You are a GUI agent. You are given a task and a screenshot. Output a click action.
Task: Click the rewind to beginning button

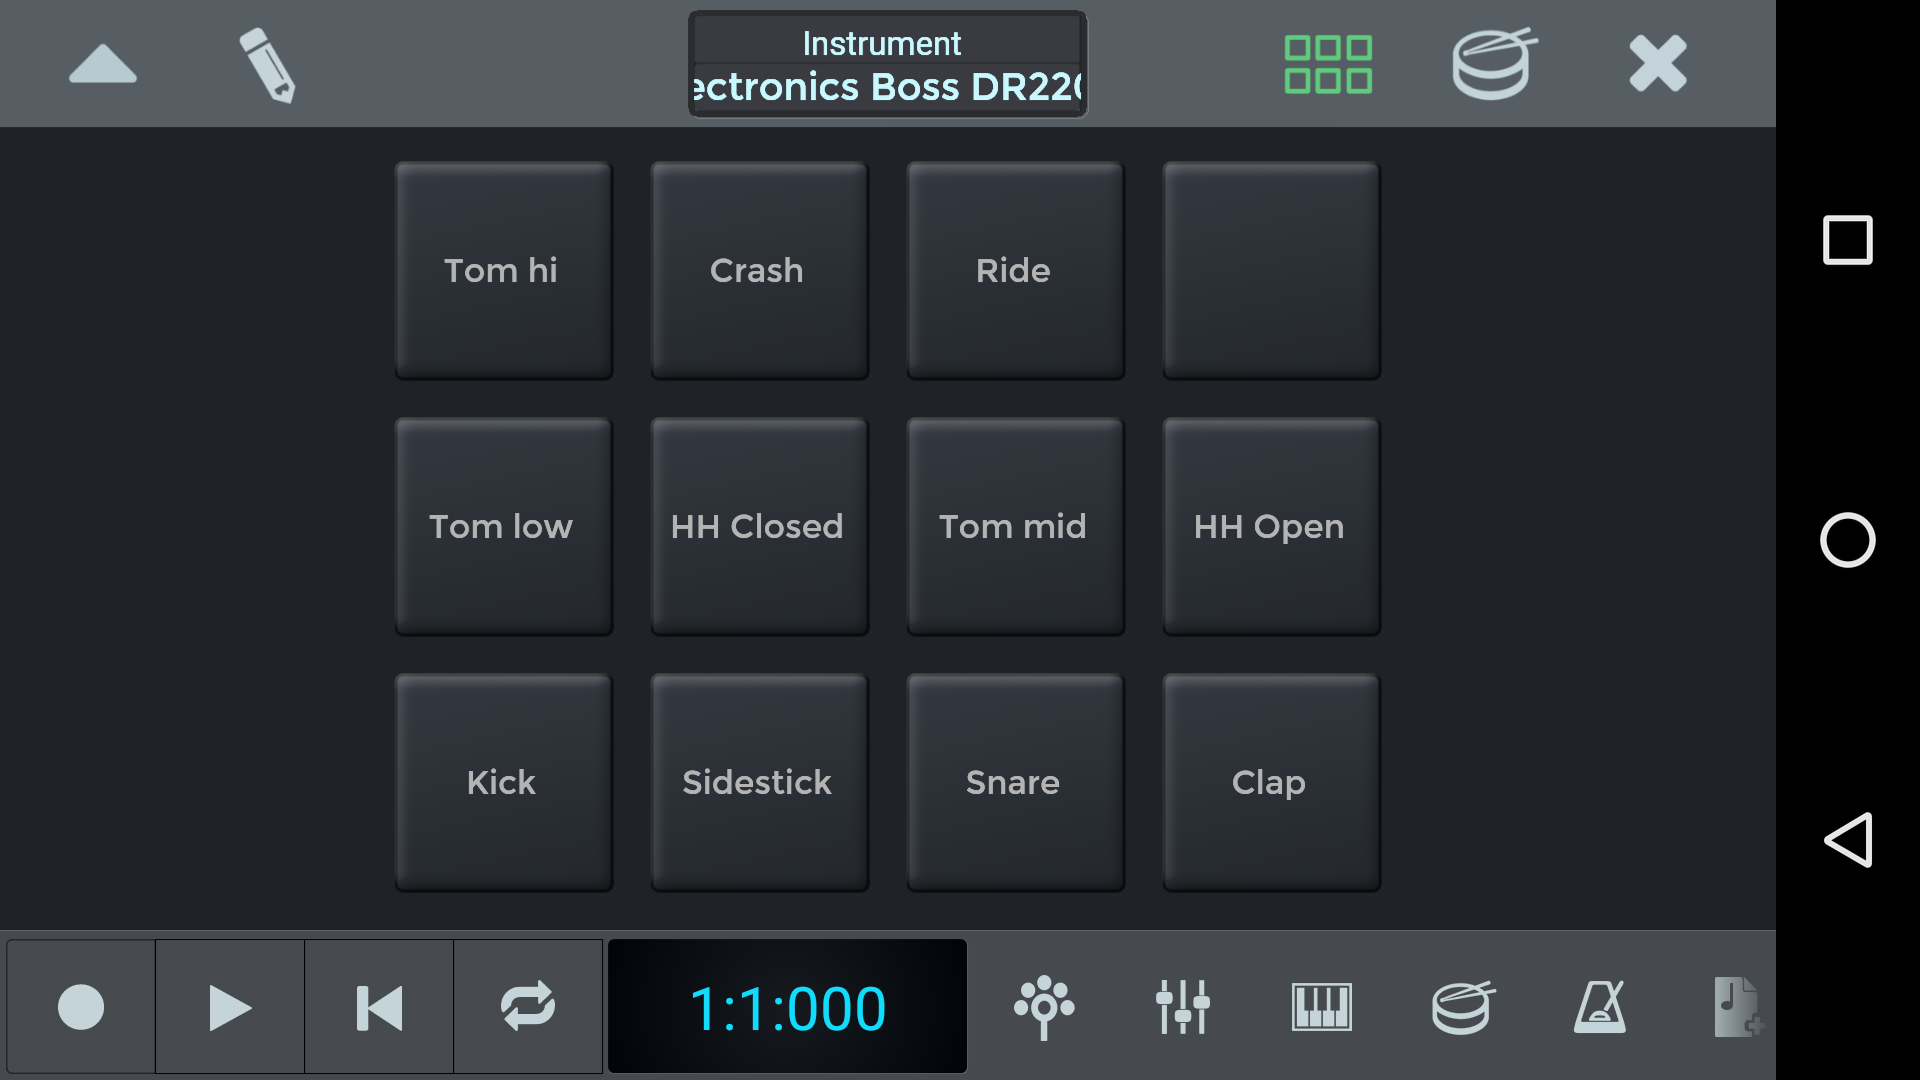(378, 1007)
